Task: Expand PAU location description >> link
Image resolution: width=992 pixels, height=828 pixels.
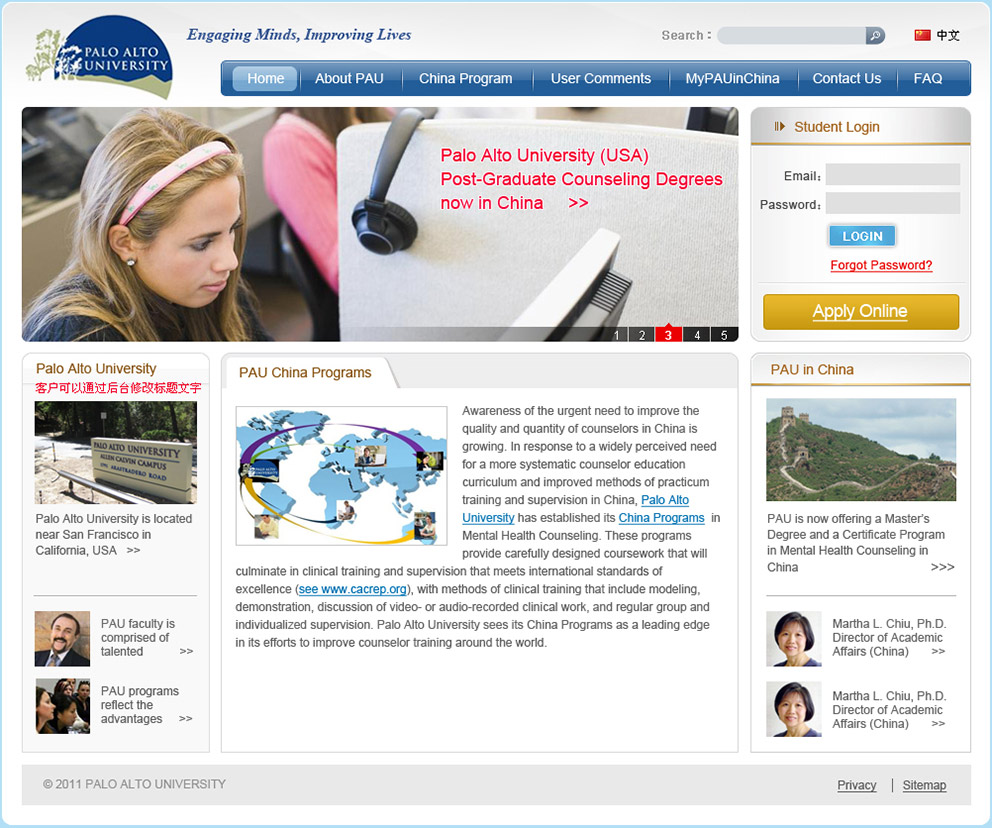Action: pos(133,550)
